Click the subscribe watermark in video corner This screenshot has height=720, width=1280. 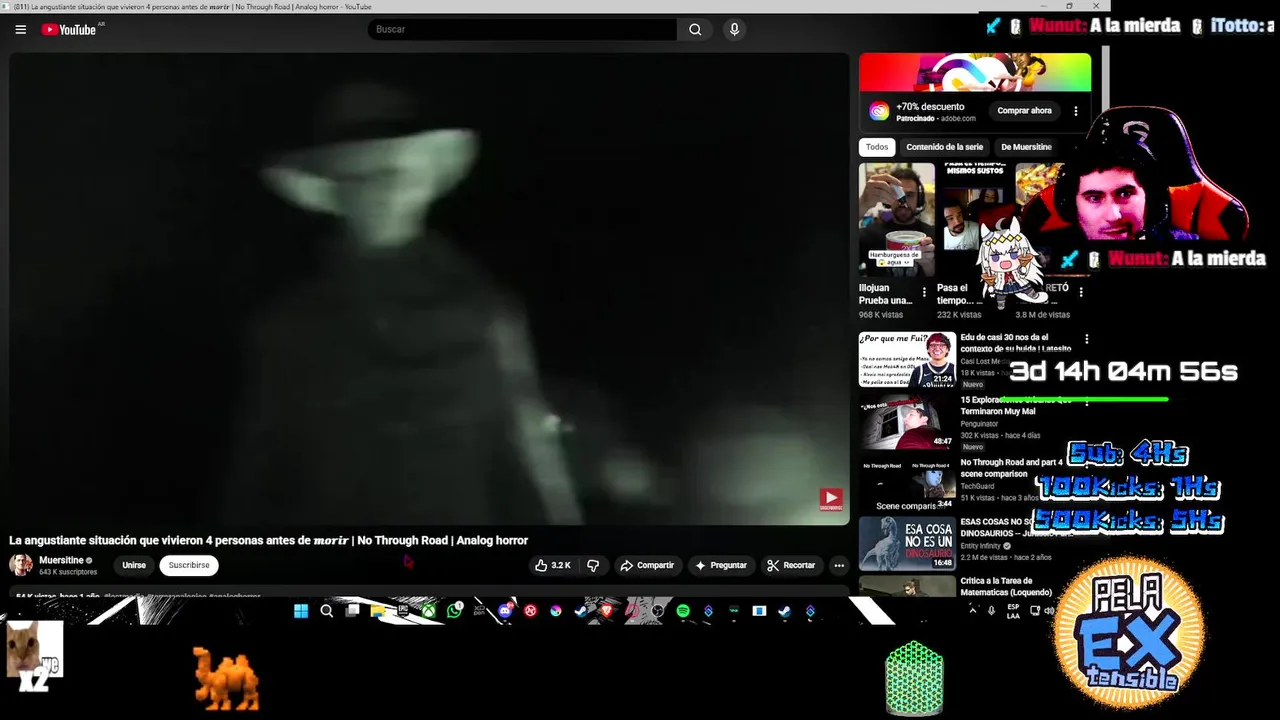(832, 499)
